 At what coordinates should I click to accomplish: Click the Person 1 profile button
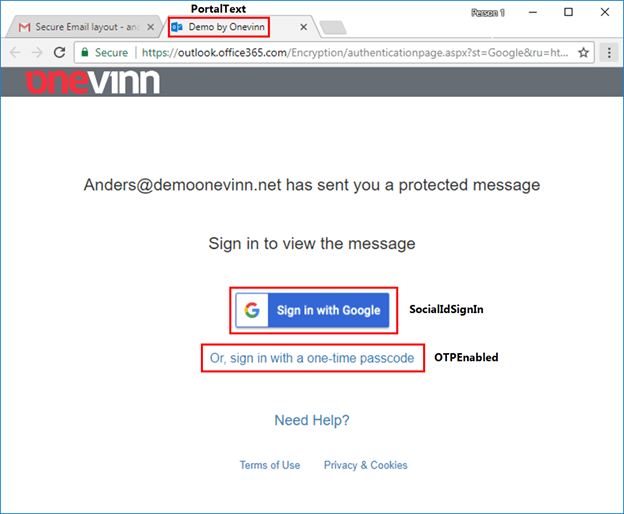point(488,12)
